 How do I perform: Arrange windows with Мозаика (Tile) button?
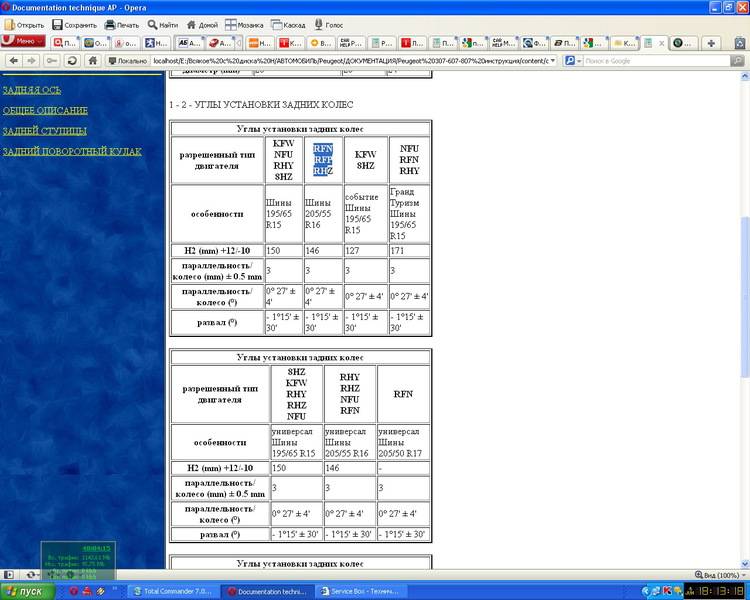[x=231, y=24]
